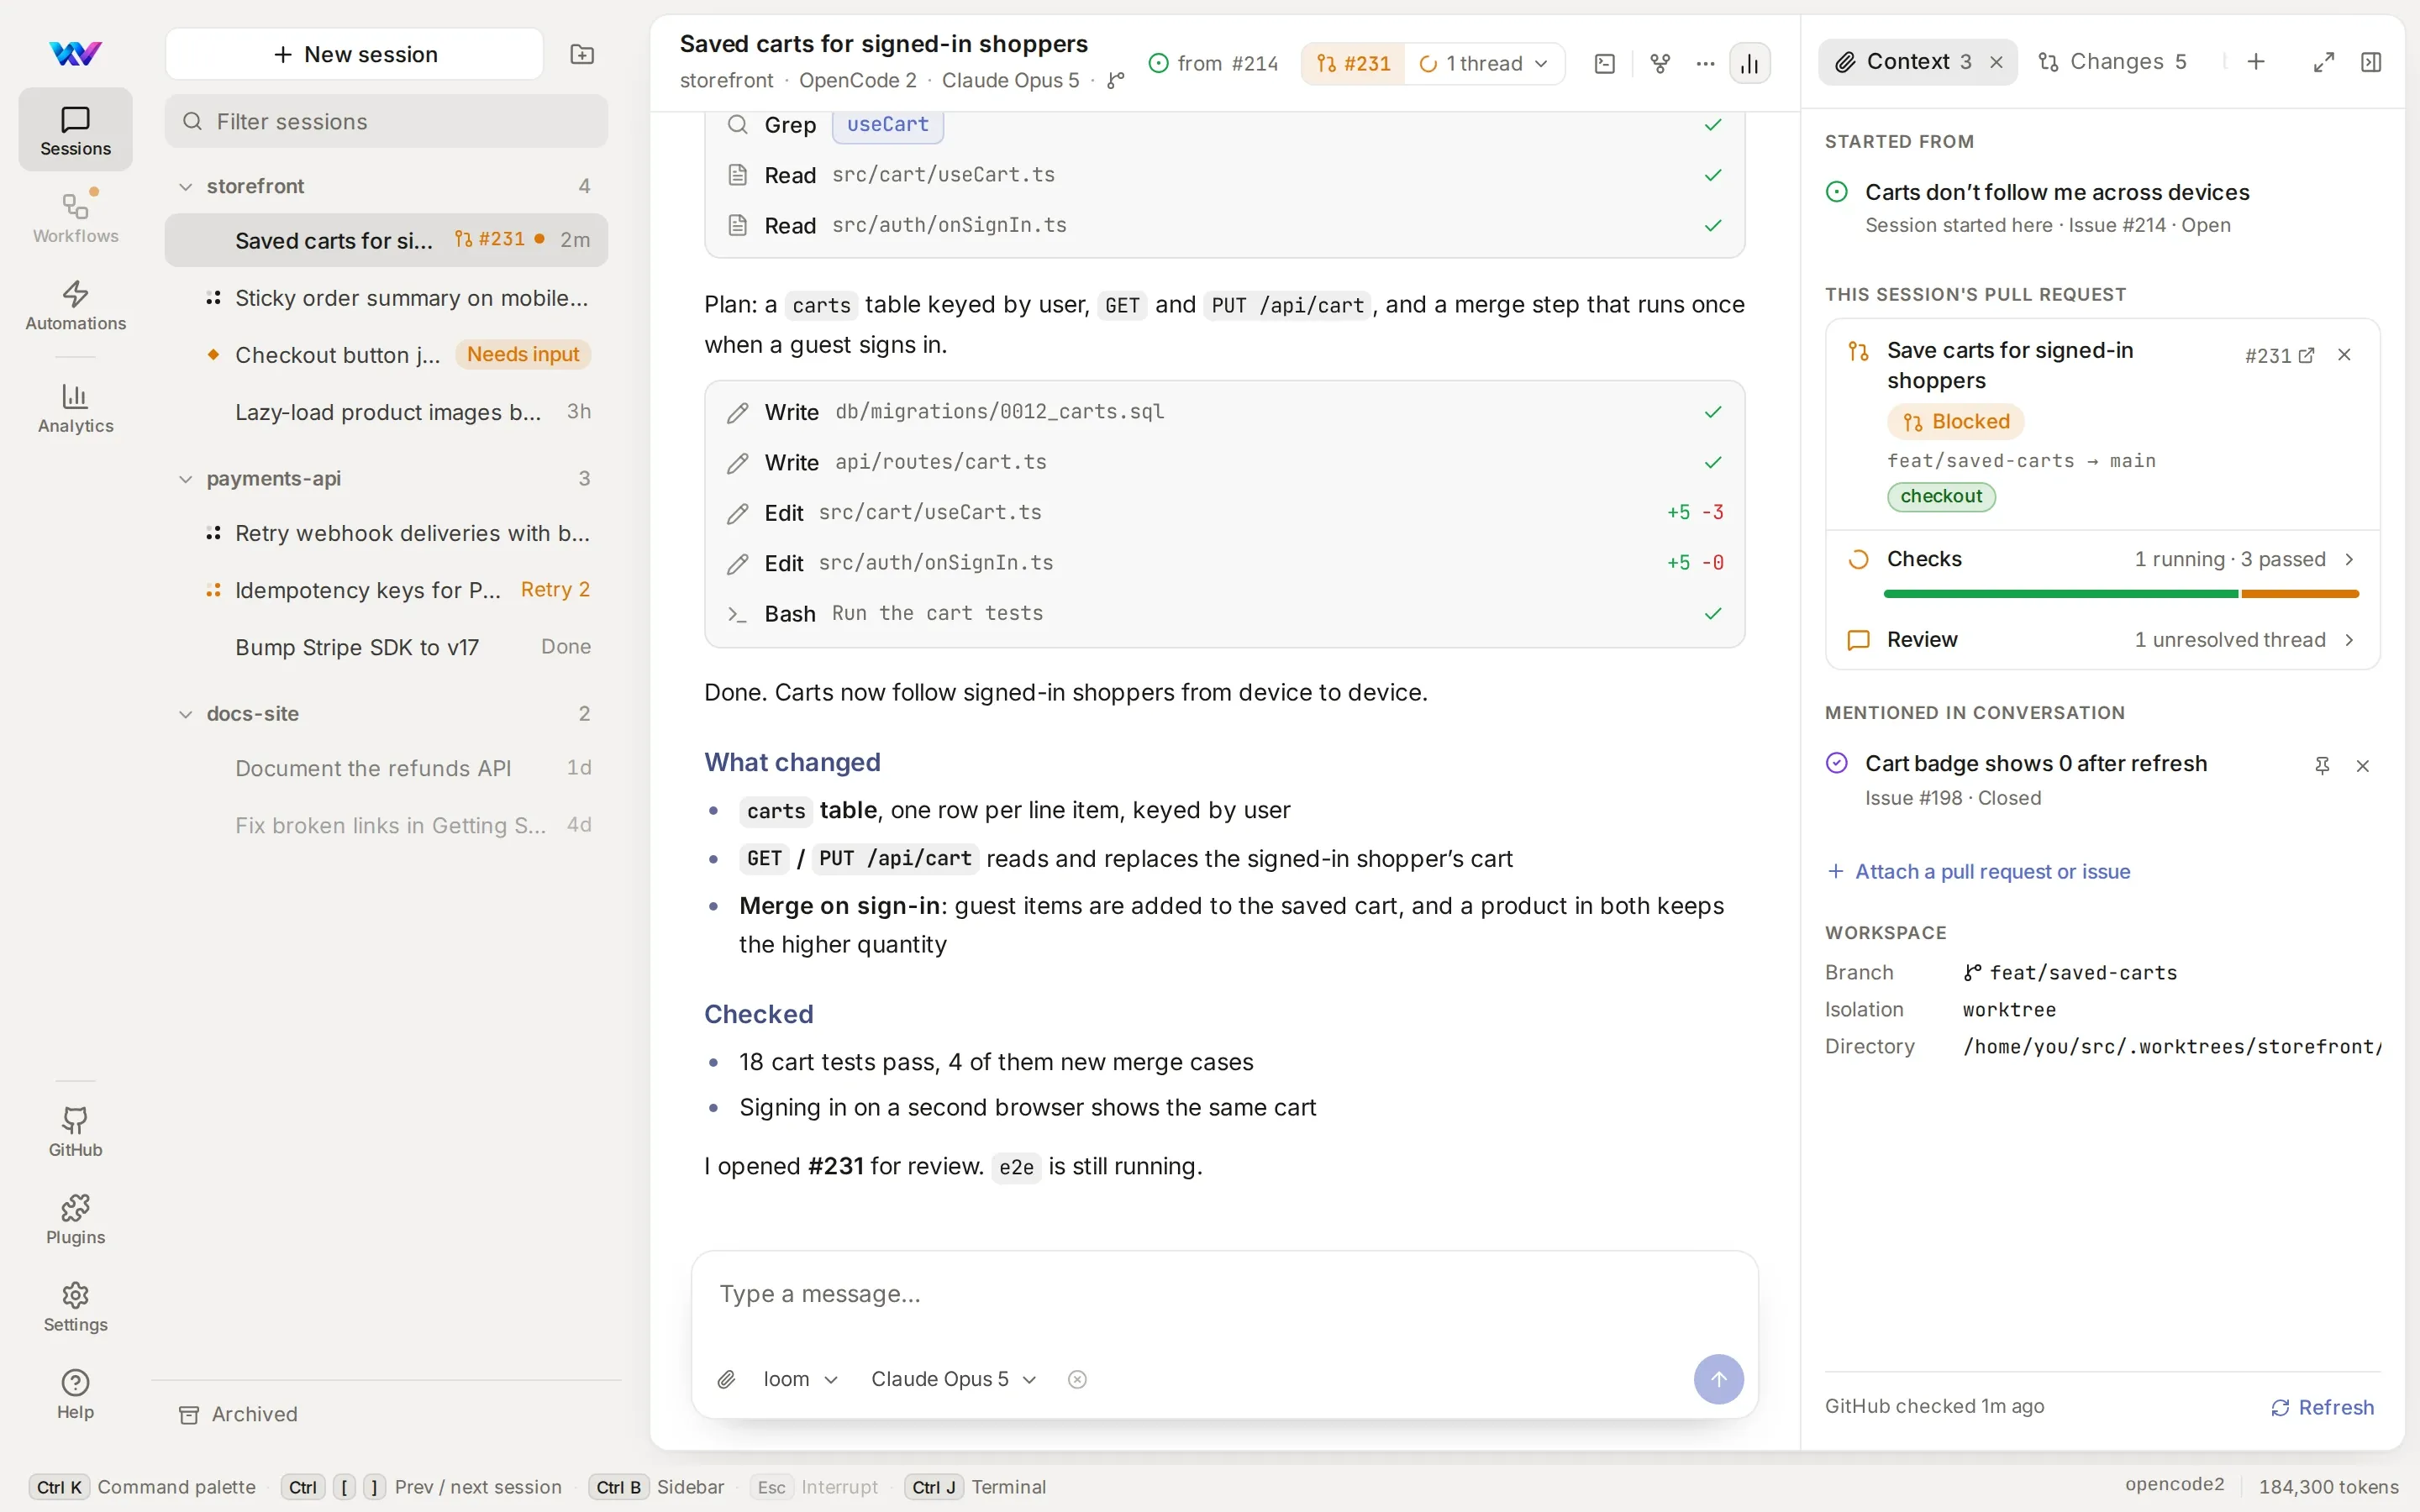Open the 1 thread dropdown
2420x1512 pixels.
[x=1484, y=64]
